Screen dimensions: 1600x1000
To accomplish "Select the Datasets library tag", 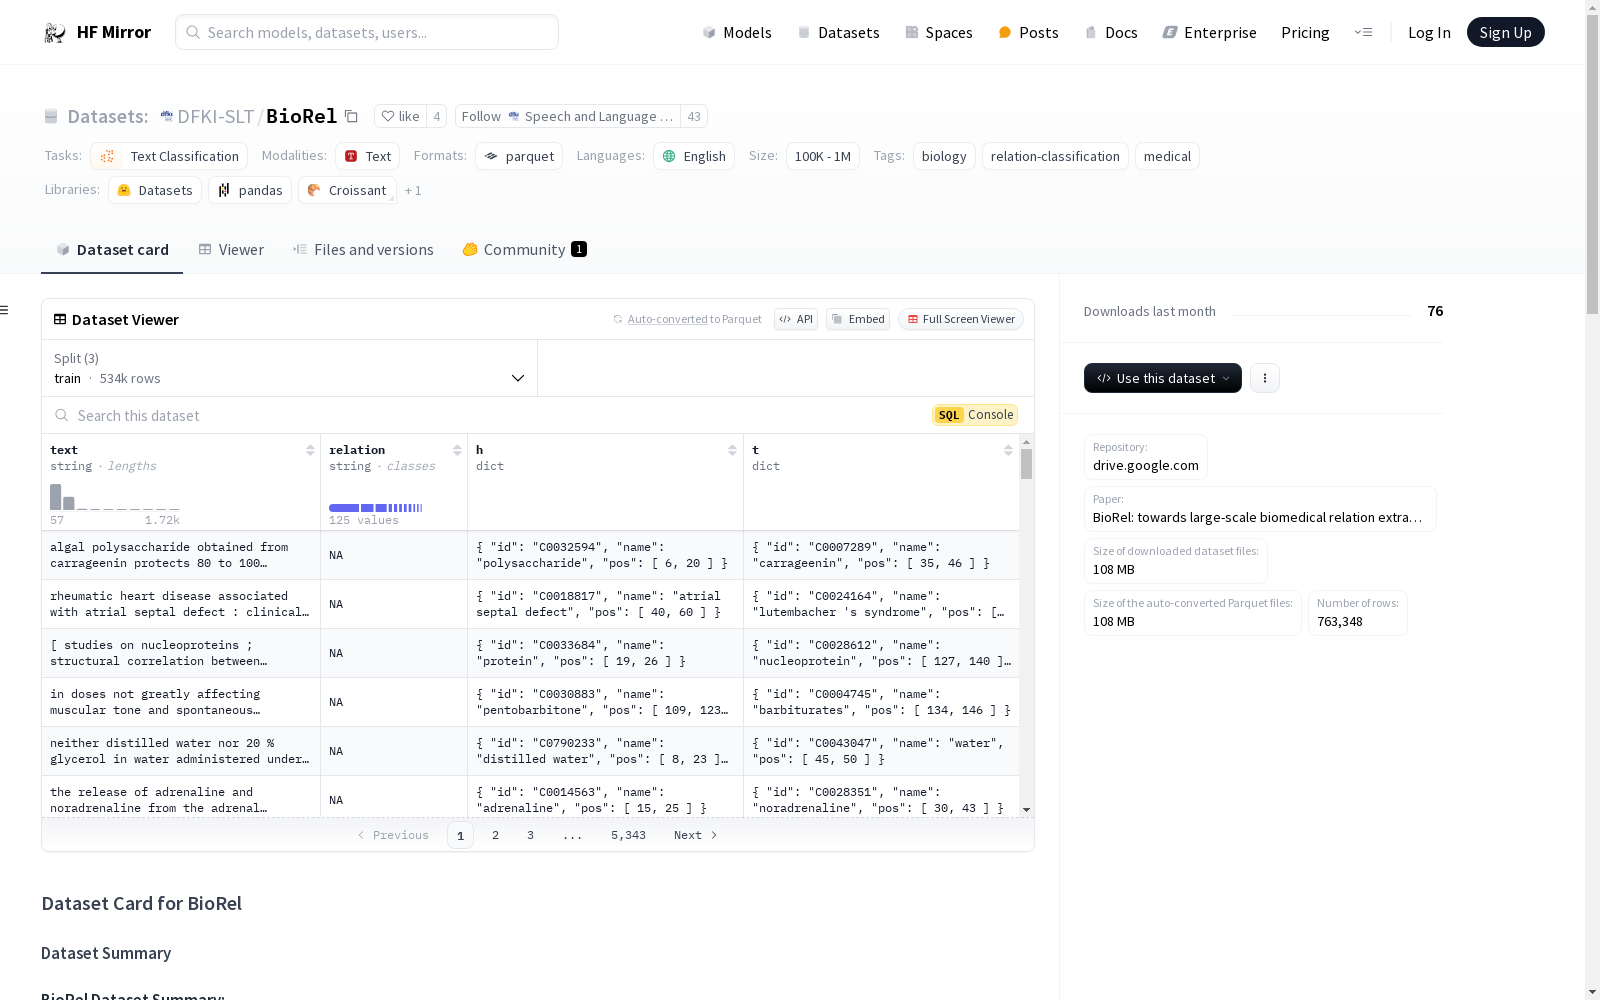I will tap(155, 190).
